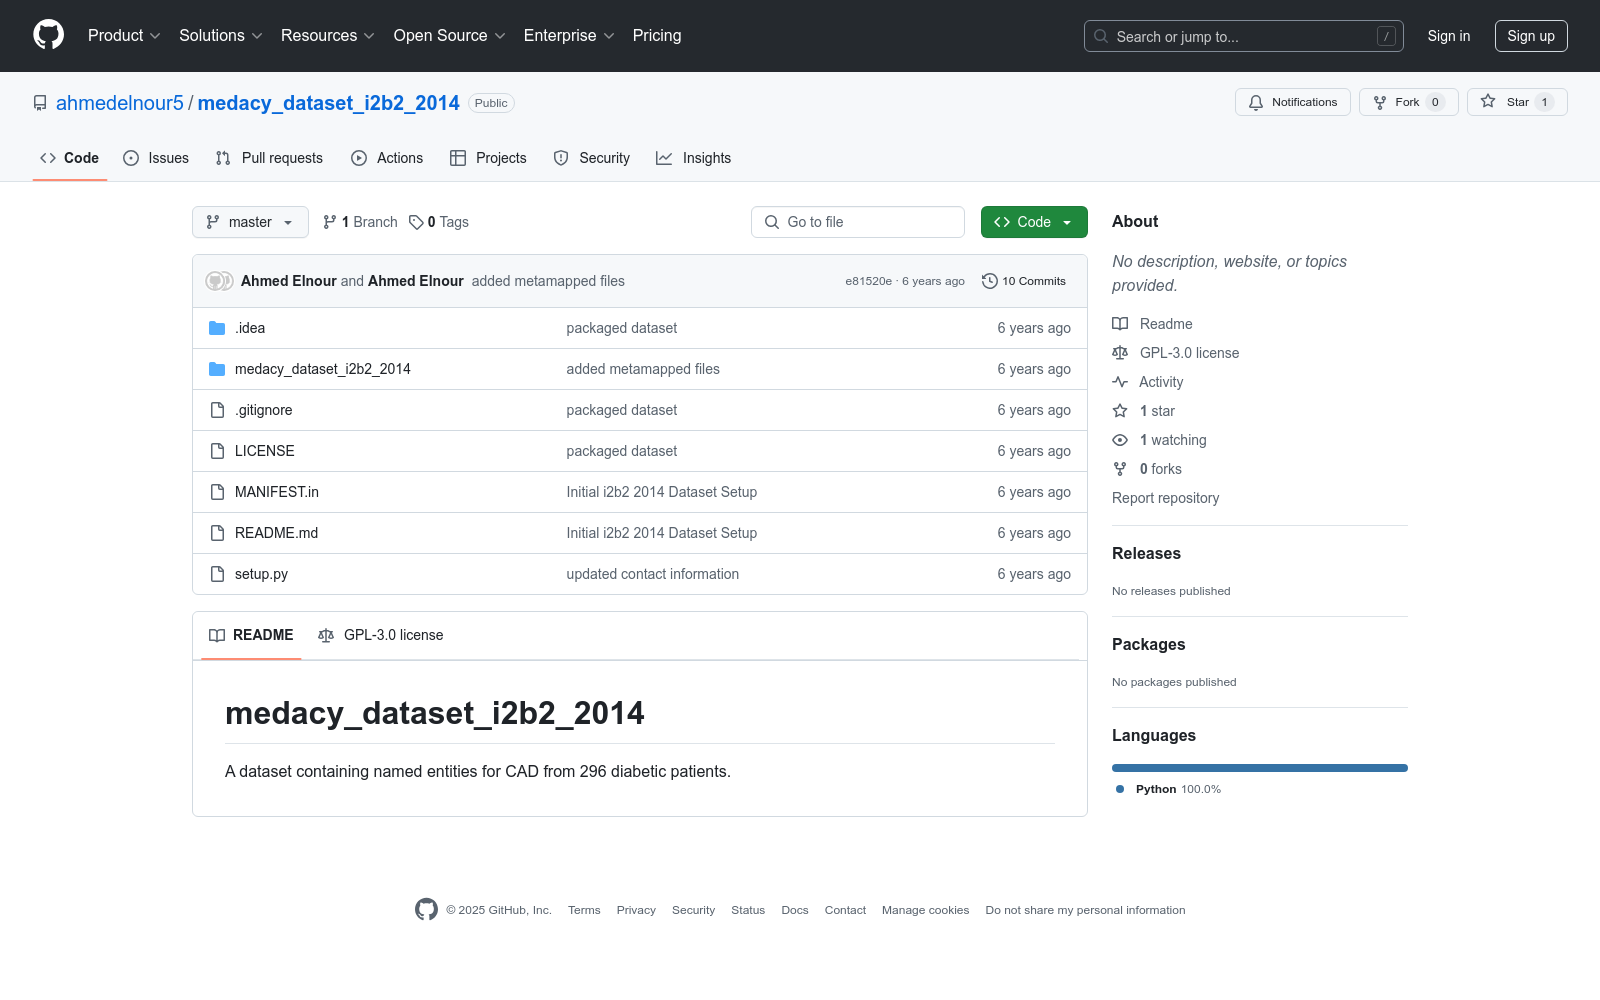Image resolution: width=1600 pixels, height=1000 pixels.
Task: View the 10 Commits history
Action: click(1024, 281)
